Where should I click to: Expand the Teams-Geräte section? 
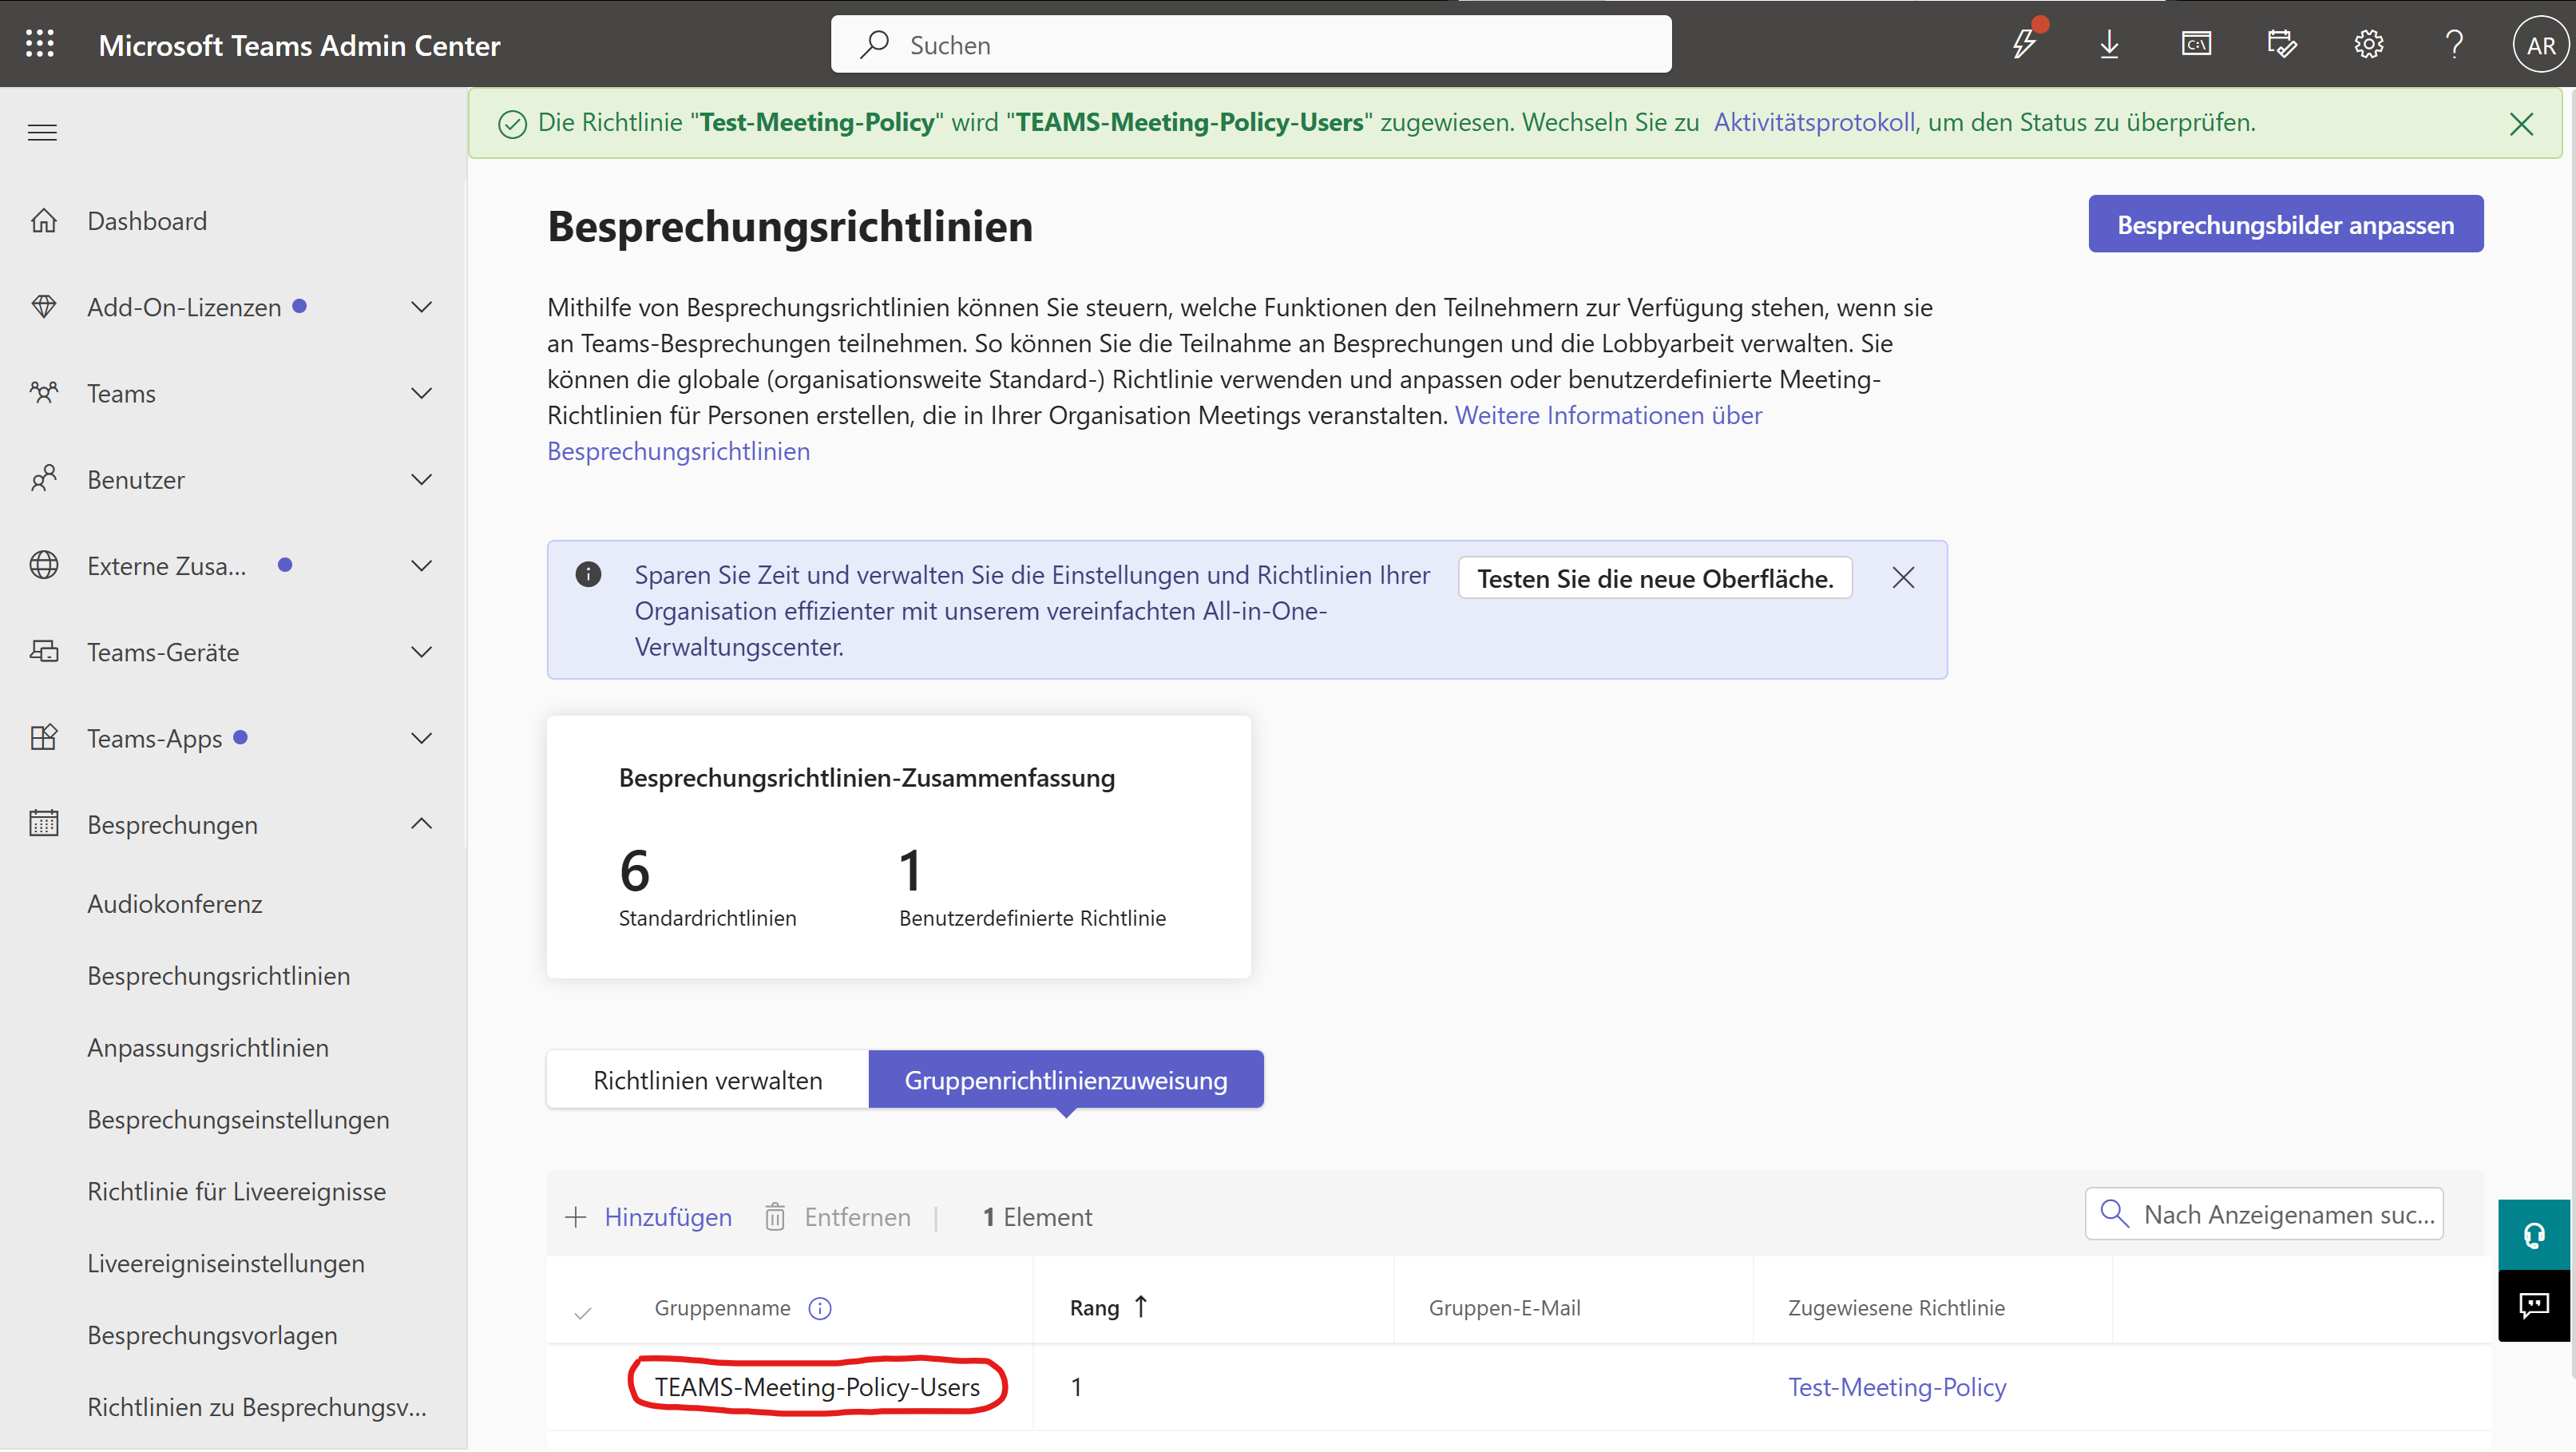tap(421, 652)
